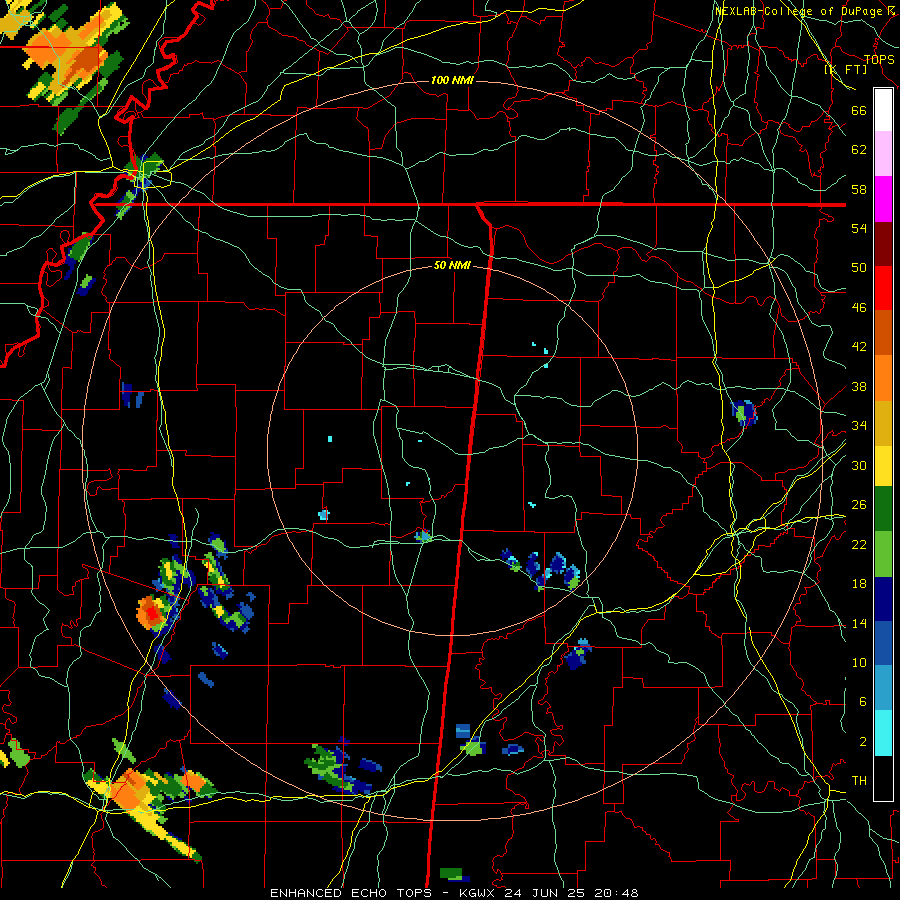Click the 'K FT' units label
The width and height of the screenshot is (900, 900).
click(846, 69)
